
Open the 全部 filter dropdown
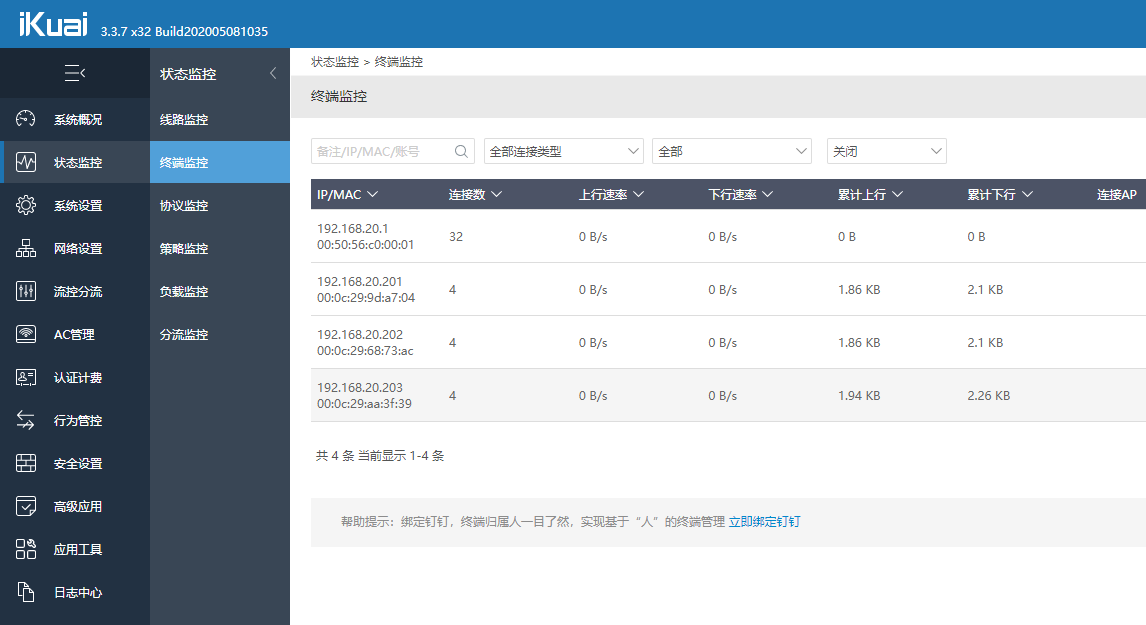731,152
